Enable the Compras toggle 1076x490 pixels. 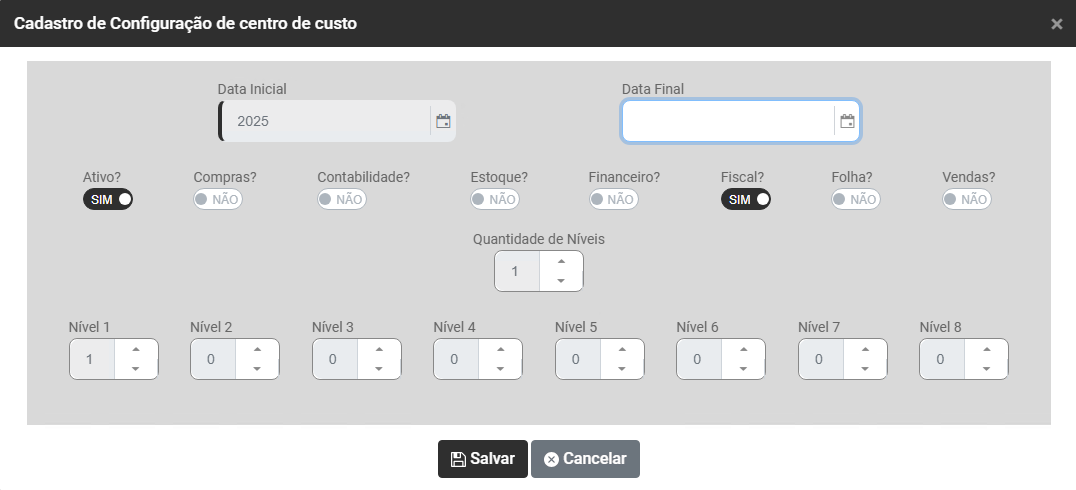218,199
